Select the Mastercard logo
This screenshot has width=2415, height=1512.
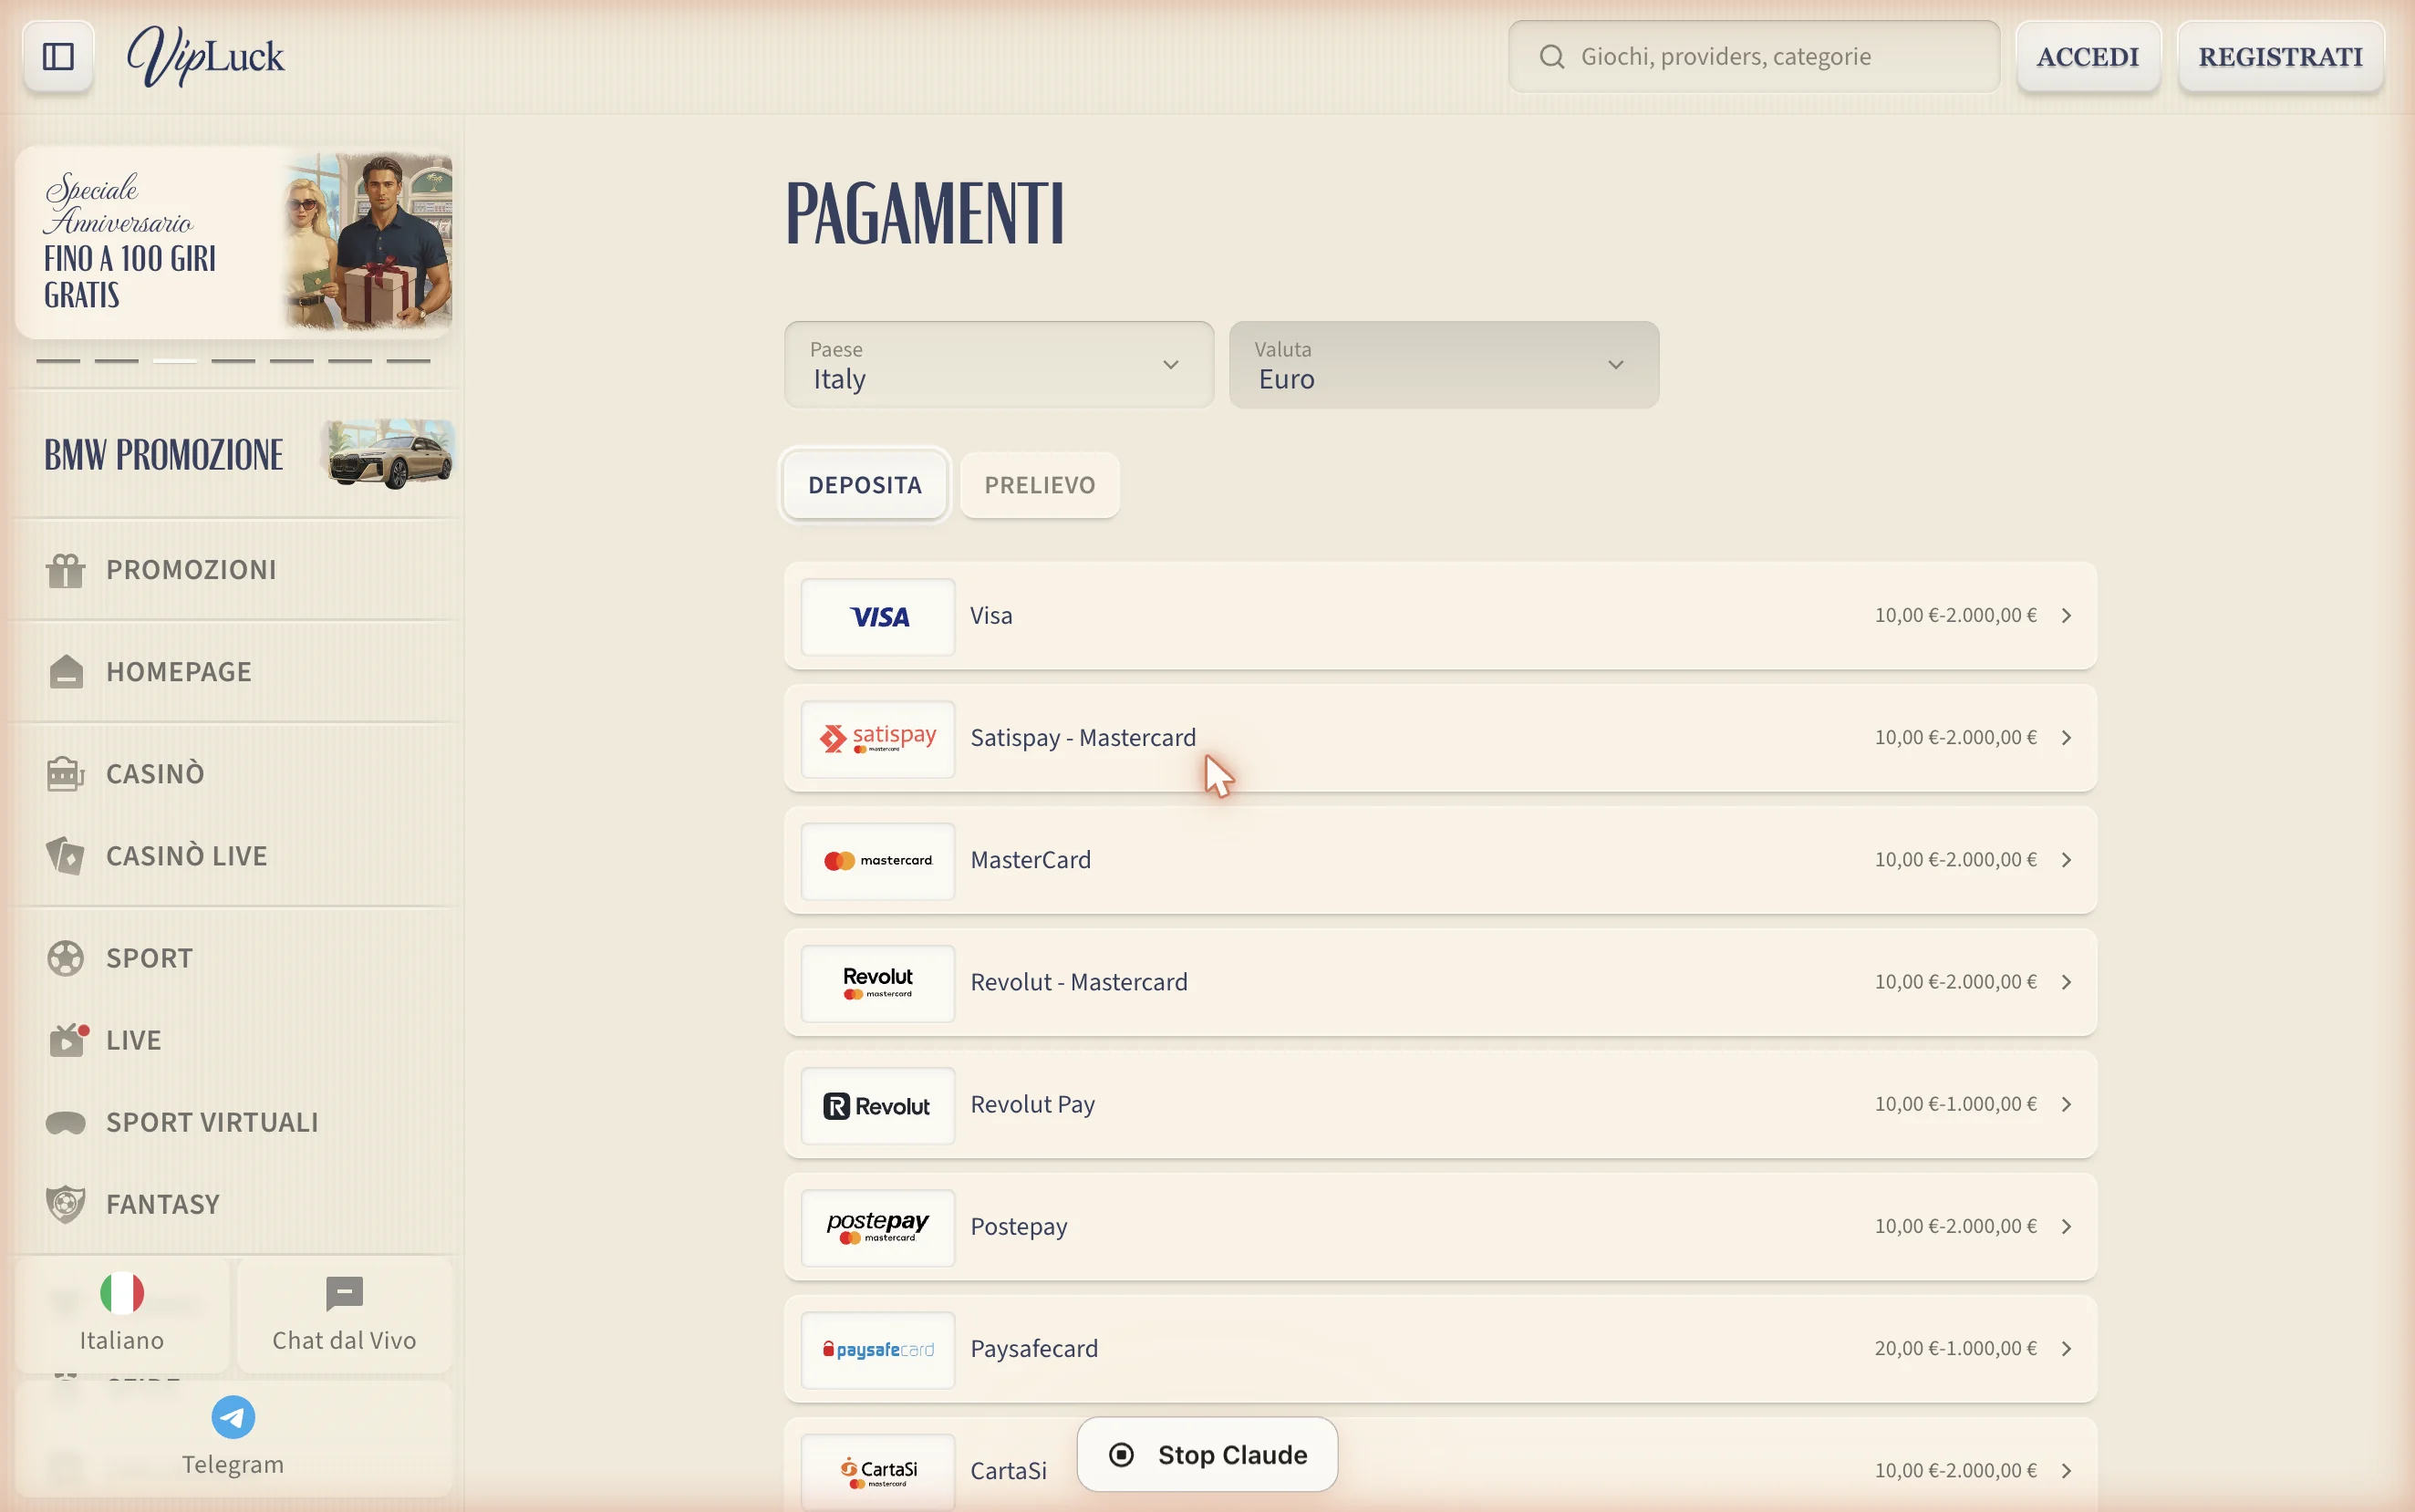point(878,861)
